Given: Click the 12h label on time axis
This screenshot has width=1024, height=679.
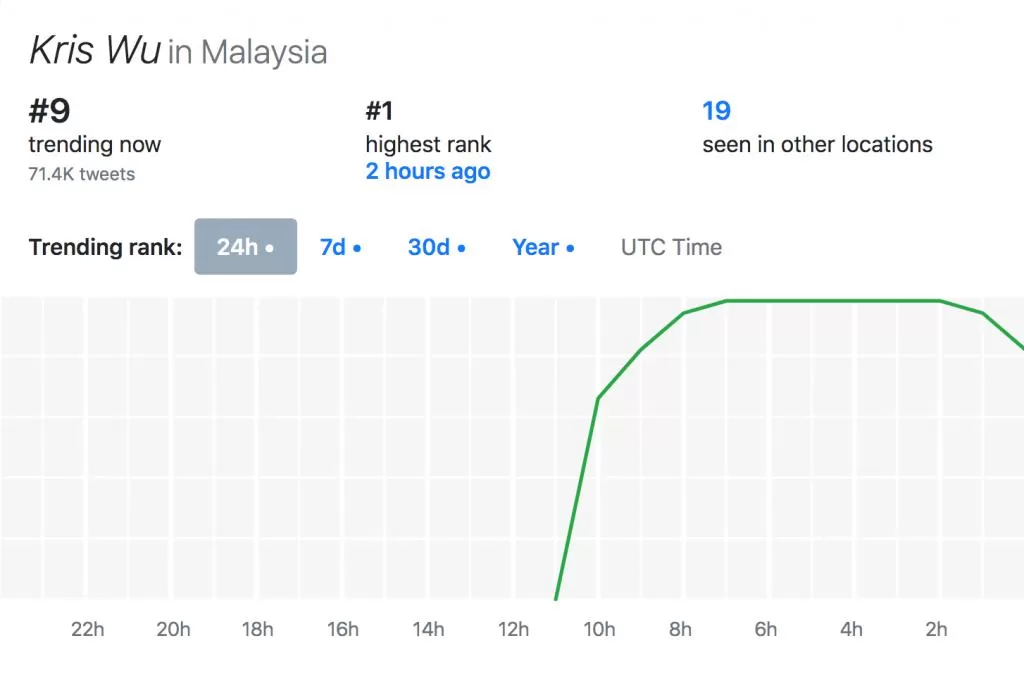Looking at the screenshot, I should tap(513, 629).
